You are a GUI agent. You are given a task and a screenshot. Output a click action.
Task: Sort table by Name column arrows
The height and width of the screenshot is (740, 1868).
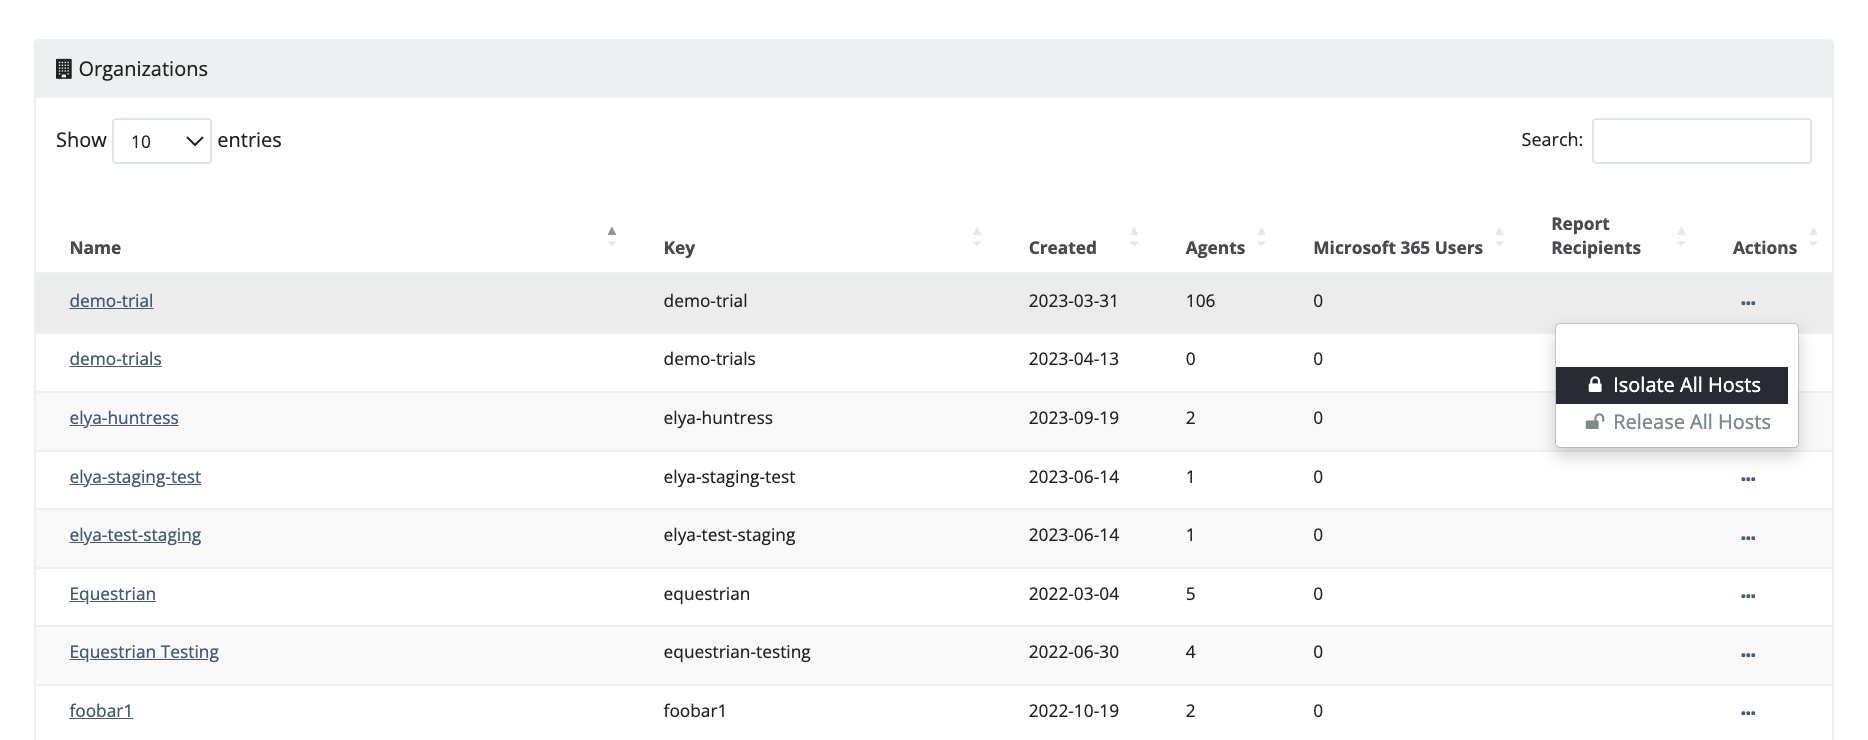612,237
